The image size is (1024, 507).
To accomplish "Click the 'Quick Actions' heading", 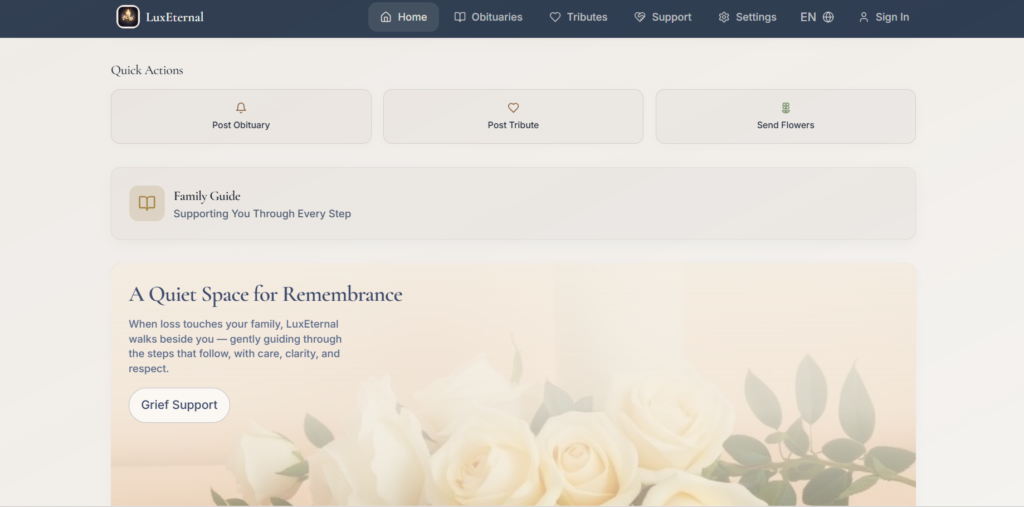I will coord(147,70).
